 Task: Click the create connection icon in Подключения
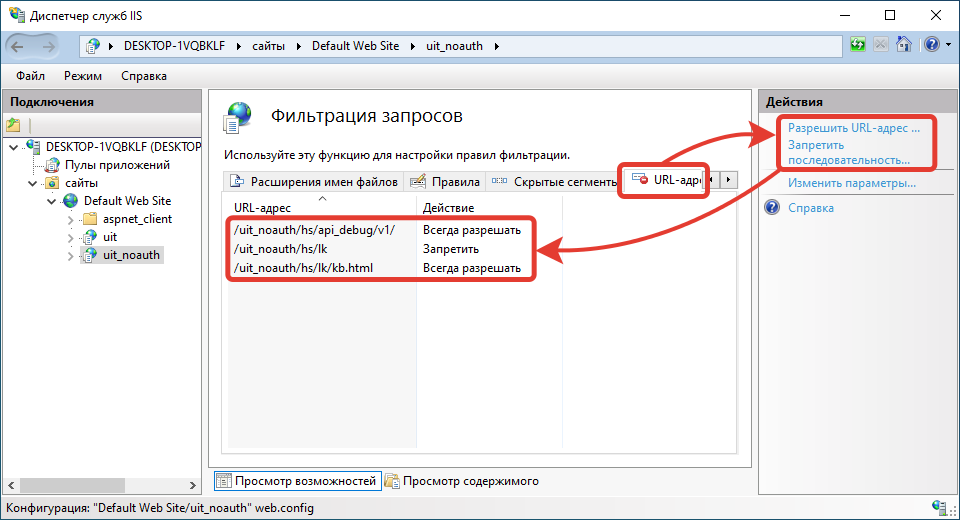point(13,125)
